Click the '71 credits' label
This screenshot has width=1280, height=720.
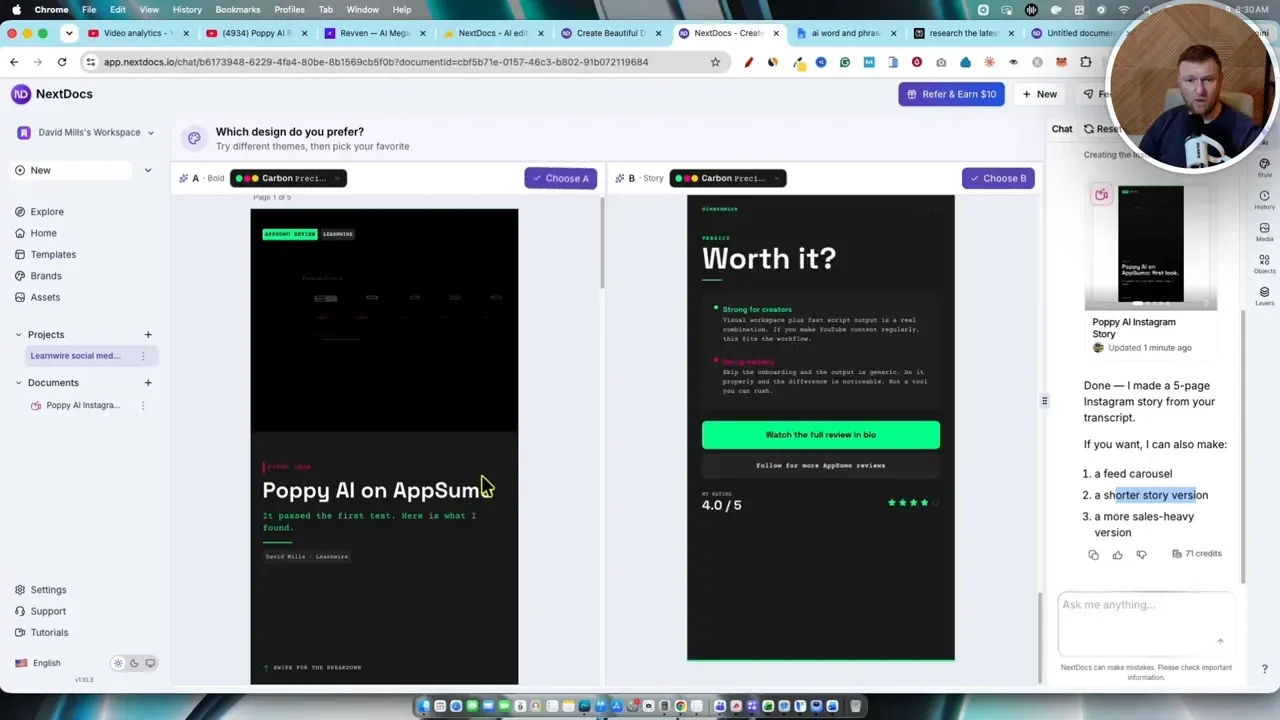coord(1197,554)
